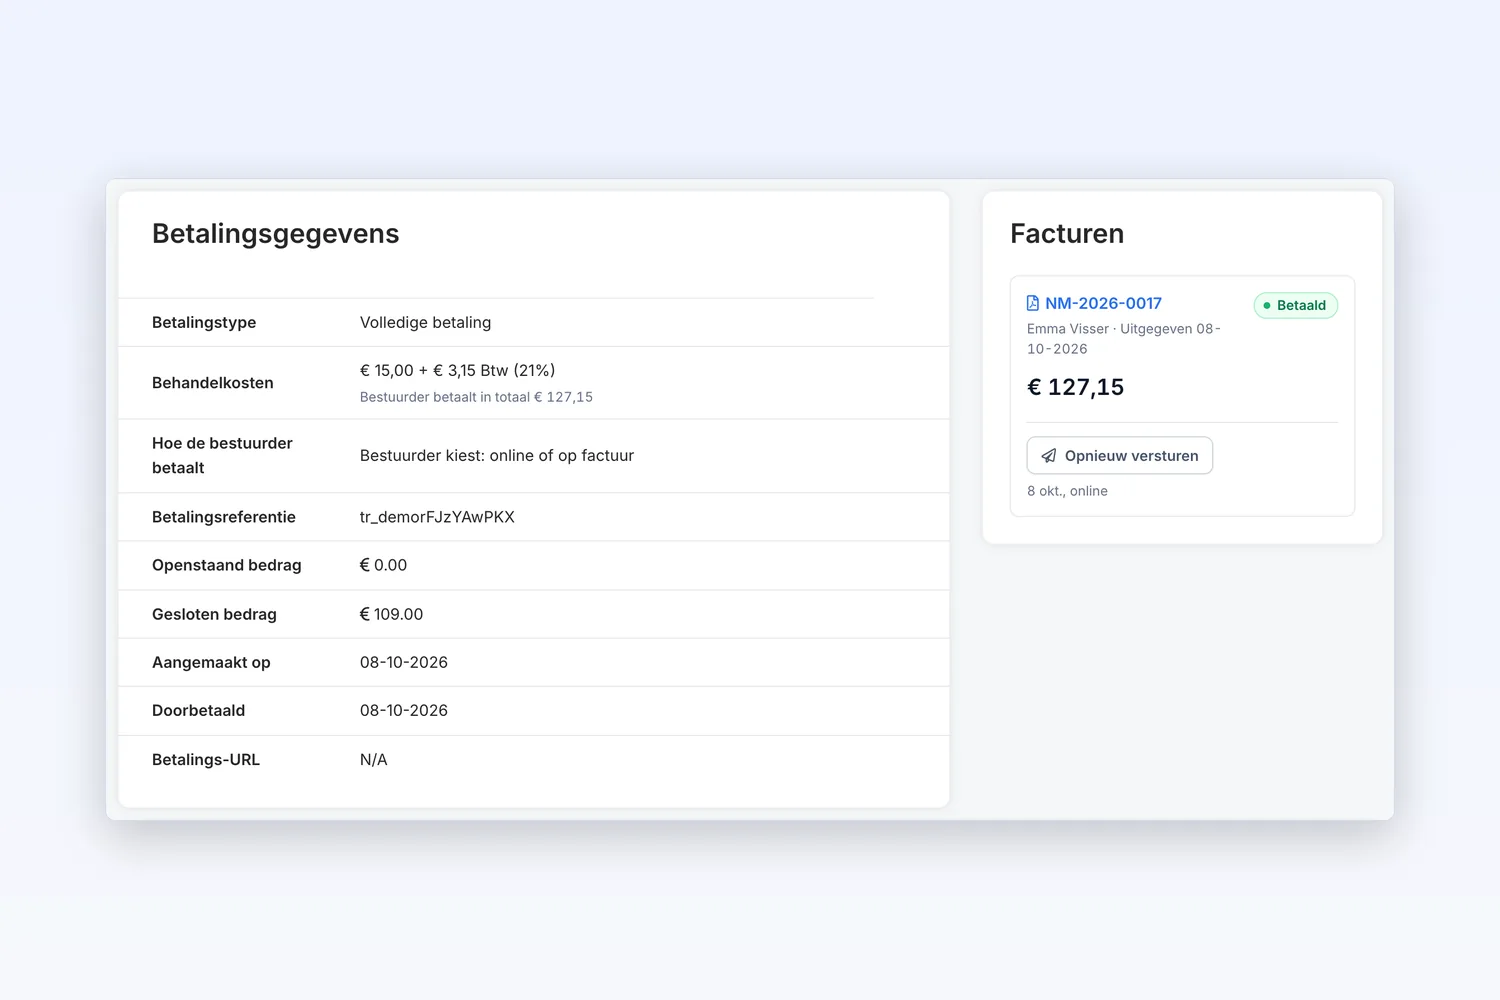Click the Emma Visser issued date text
The height and width of the screenshot is (1000, 1500).
click(1124, 339)
